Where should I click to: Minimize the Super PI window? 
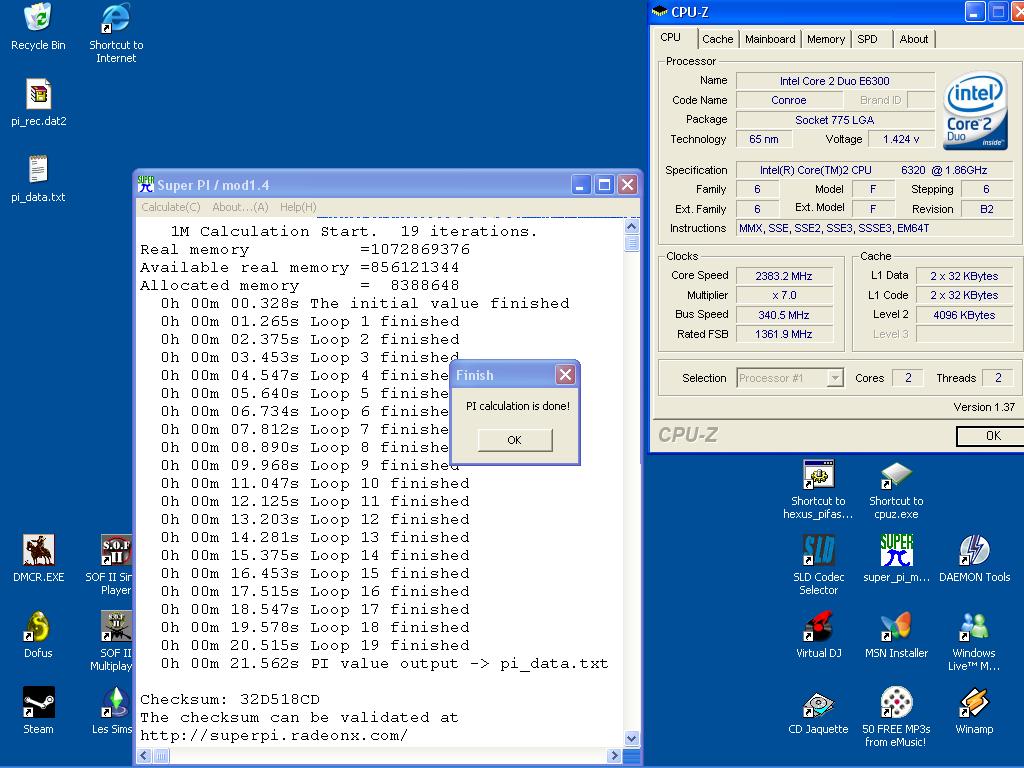coord(581,185)
